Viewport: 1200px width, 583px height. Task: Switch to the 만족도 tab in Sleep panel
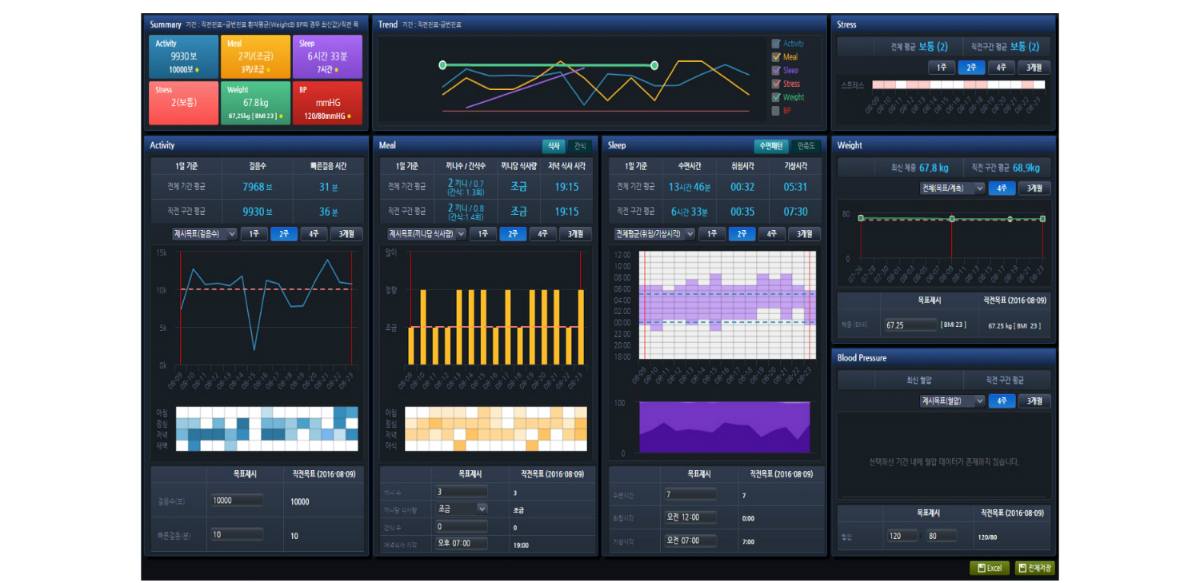(805, 146)
